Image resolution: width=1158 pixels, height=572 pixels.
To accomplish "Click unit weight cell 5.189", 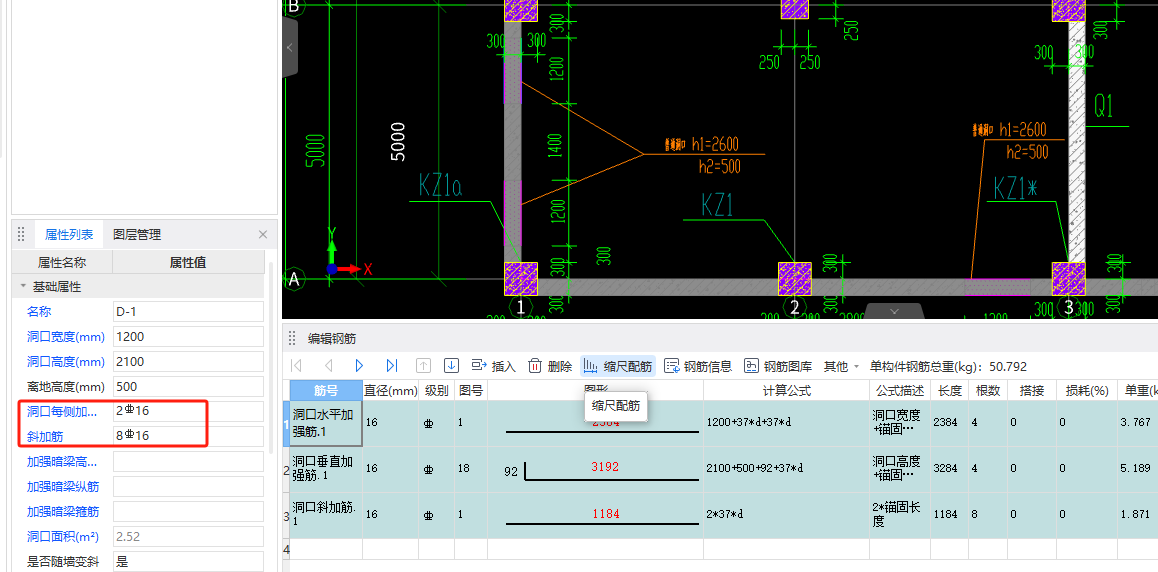I will (x=1135, y=469).
